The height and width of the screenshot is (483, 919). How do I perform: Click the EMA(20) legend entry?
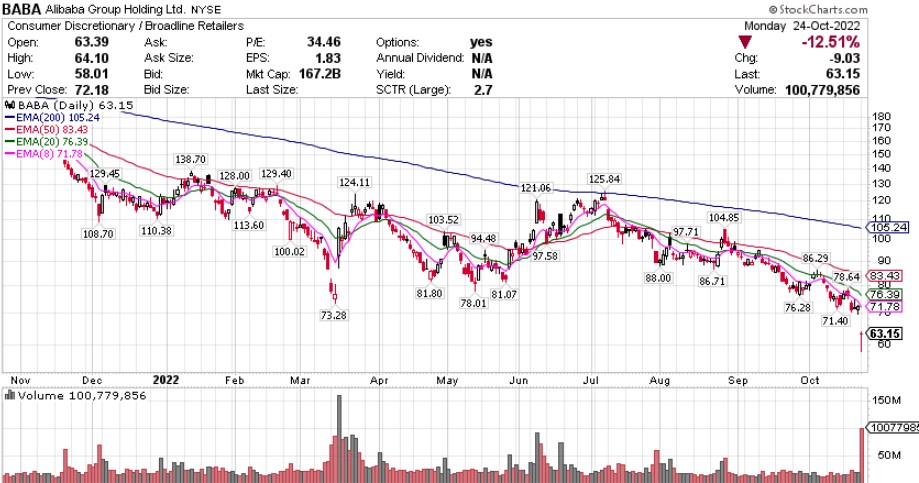click(47, 142)
